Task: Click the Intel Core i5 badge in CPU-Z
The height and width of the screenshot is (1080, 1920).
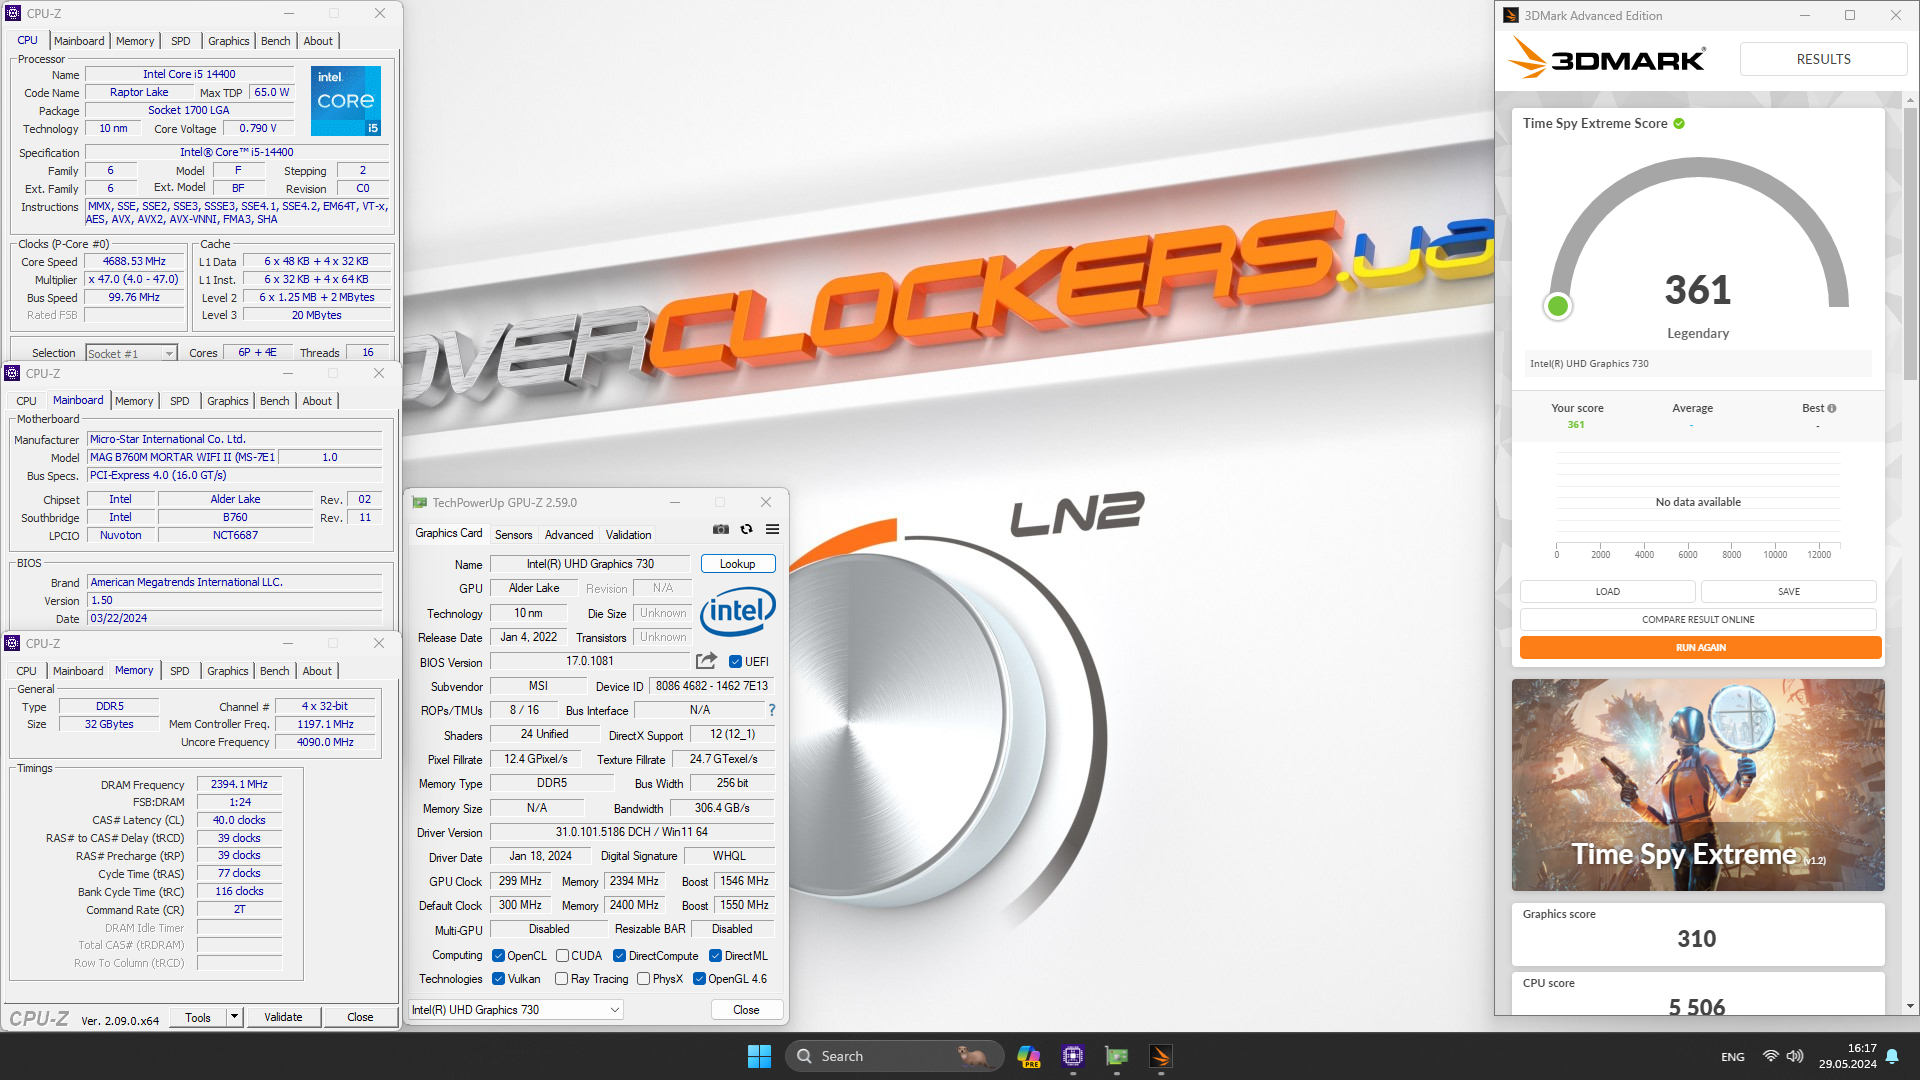Action: (x=346, y=101)
